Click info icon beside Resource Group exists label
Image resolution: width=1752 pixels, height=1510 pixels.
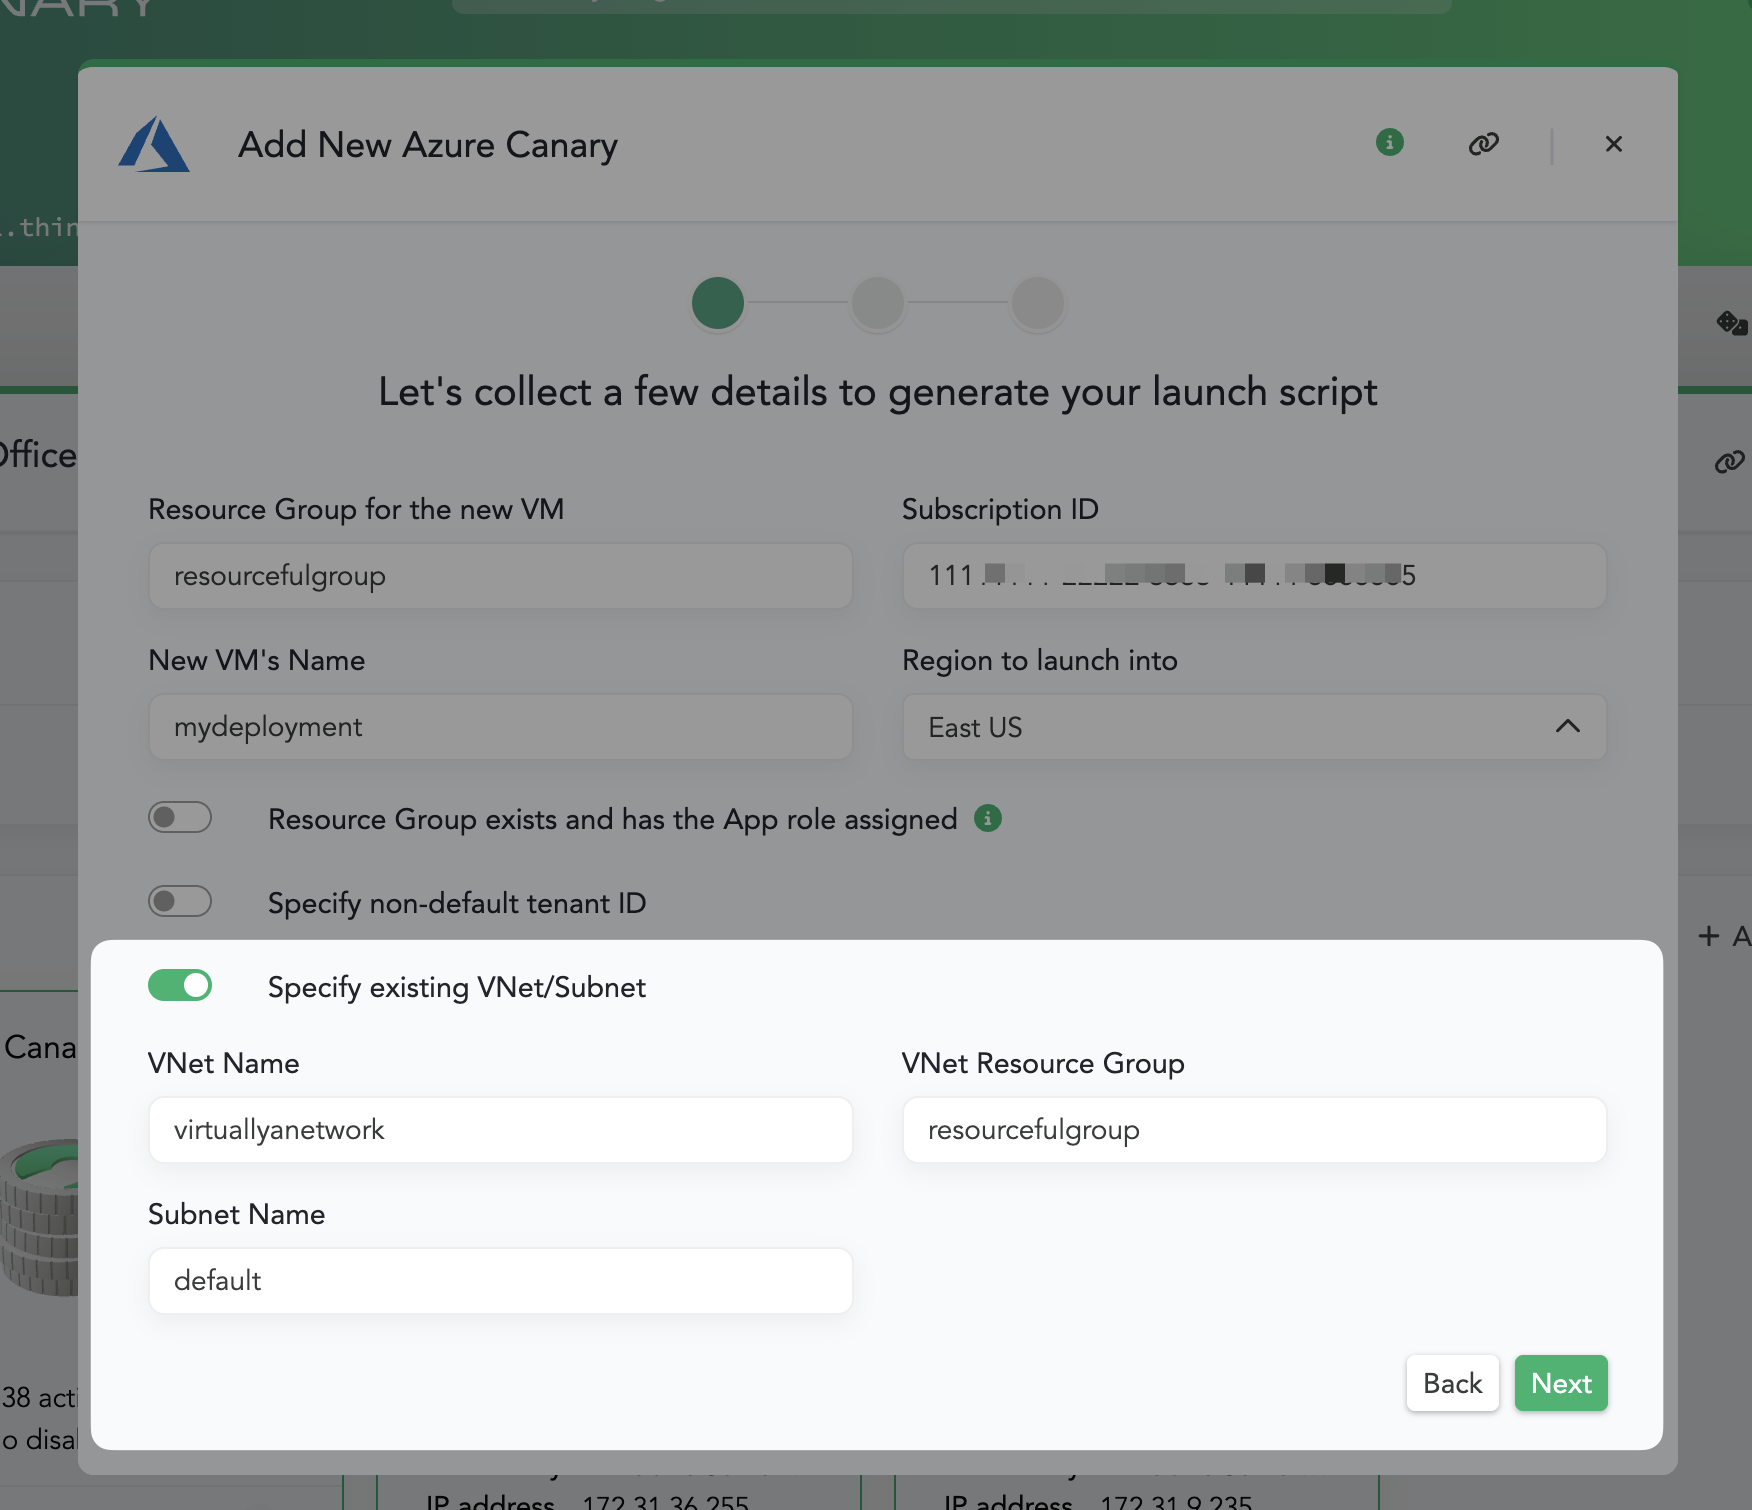click(x=988, y=818)
